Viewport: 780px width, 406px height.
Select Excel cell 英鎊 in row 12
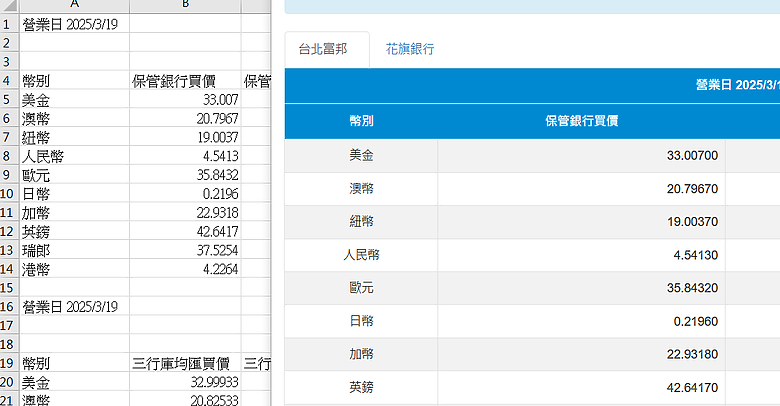tap(75, 231)
